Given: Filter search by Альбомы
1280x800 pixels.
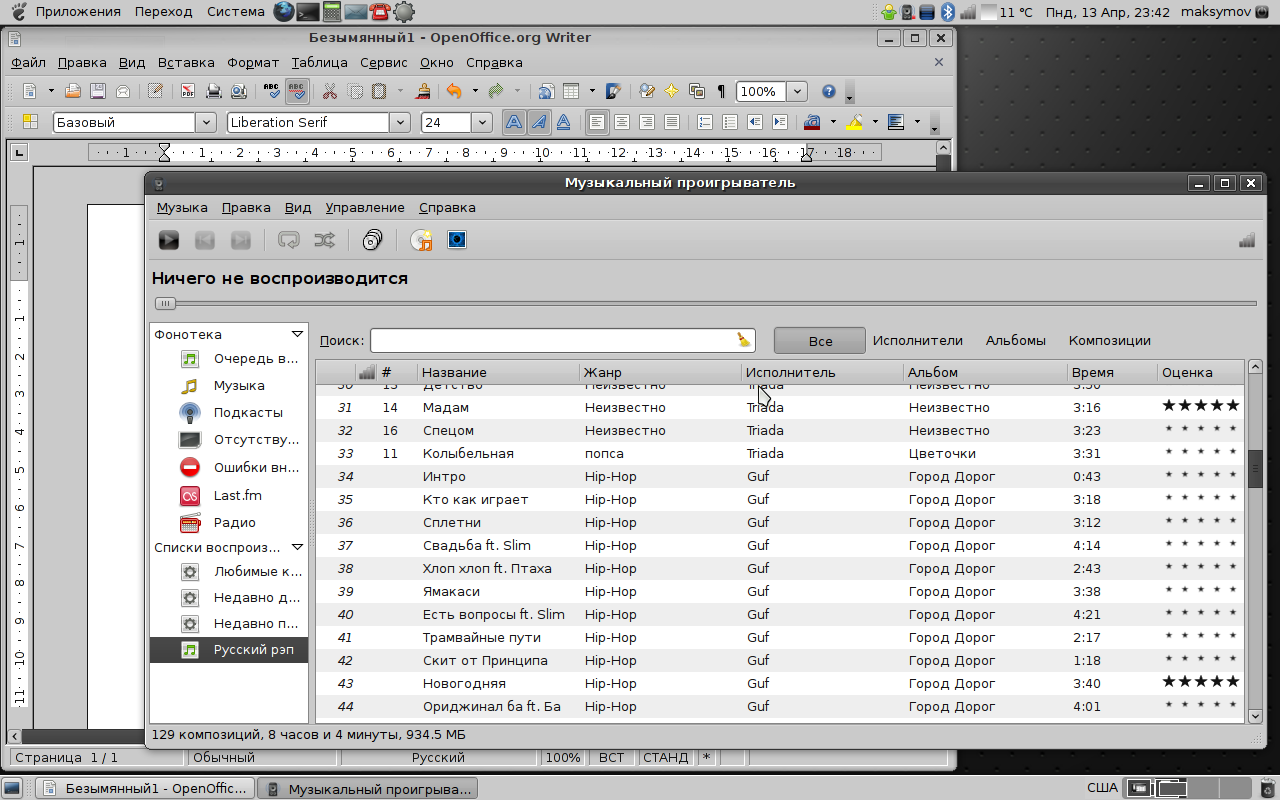Looking at the screenshot, I should [1016, 341].
